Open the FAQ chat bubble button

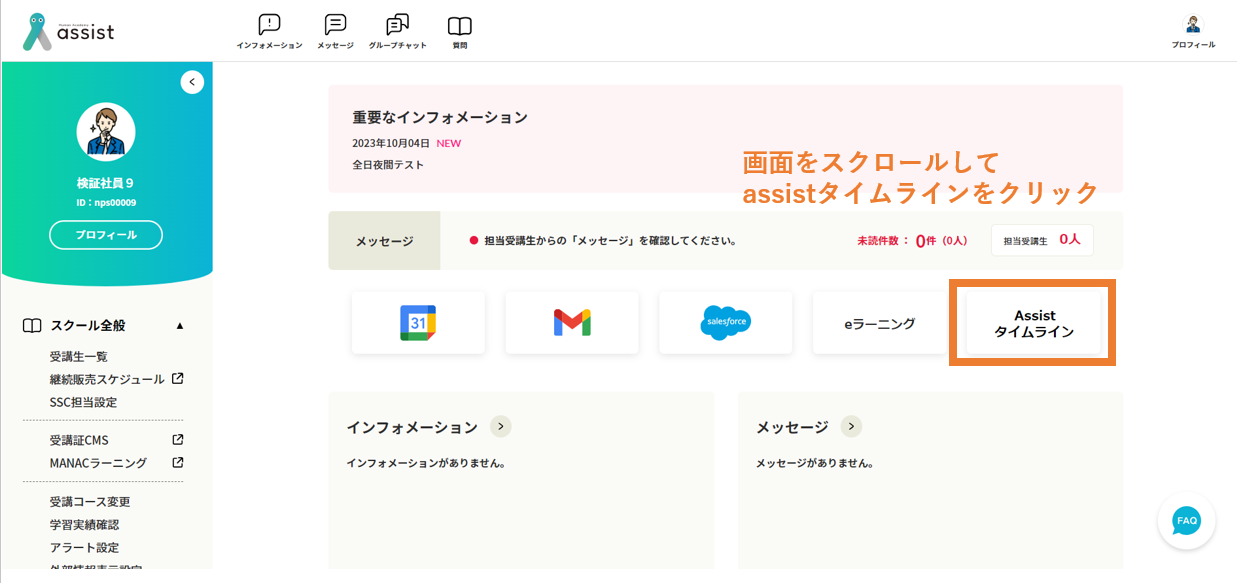[1186, 521]
